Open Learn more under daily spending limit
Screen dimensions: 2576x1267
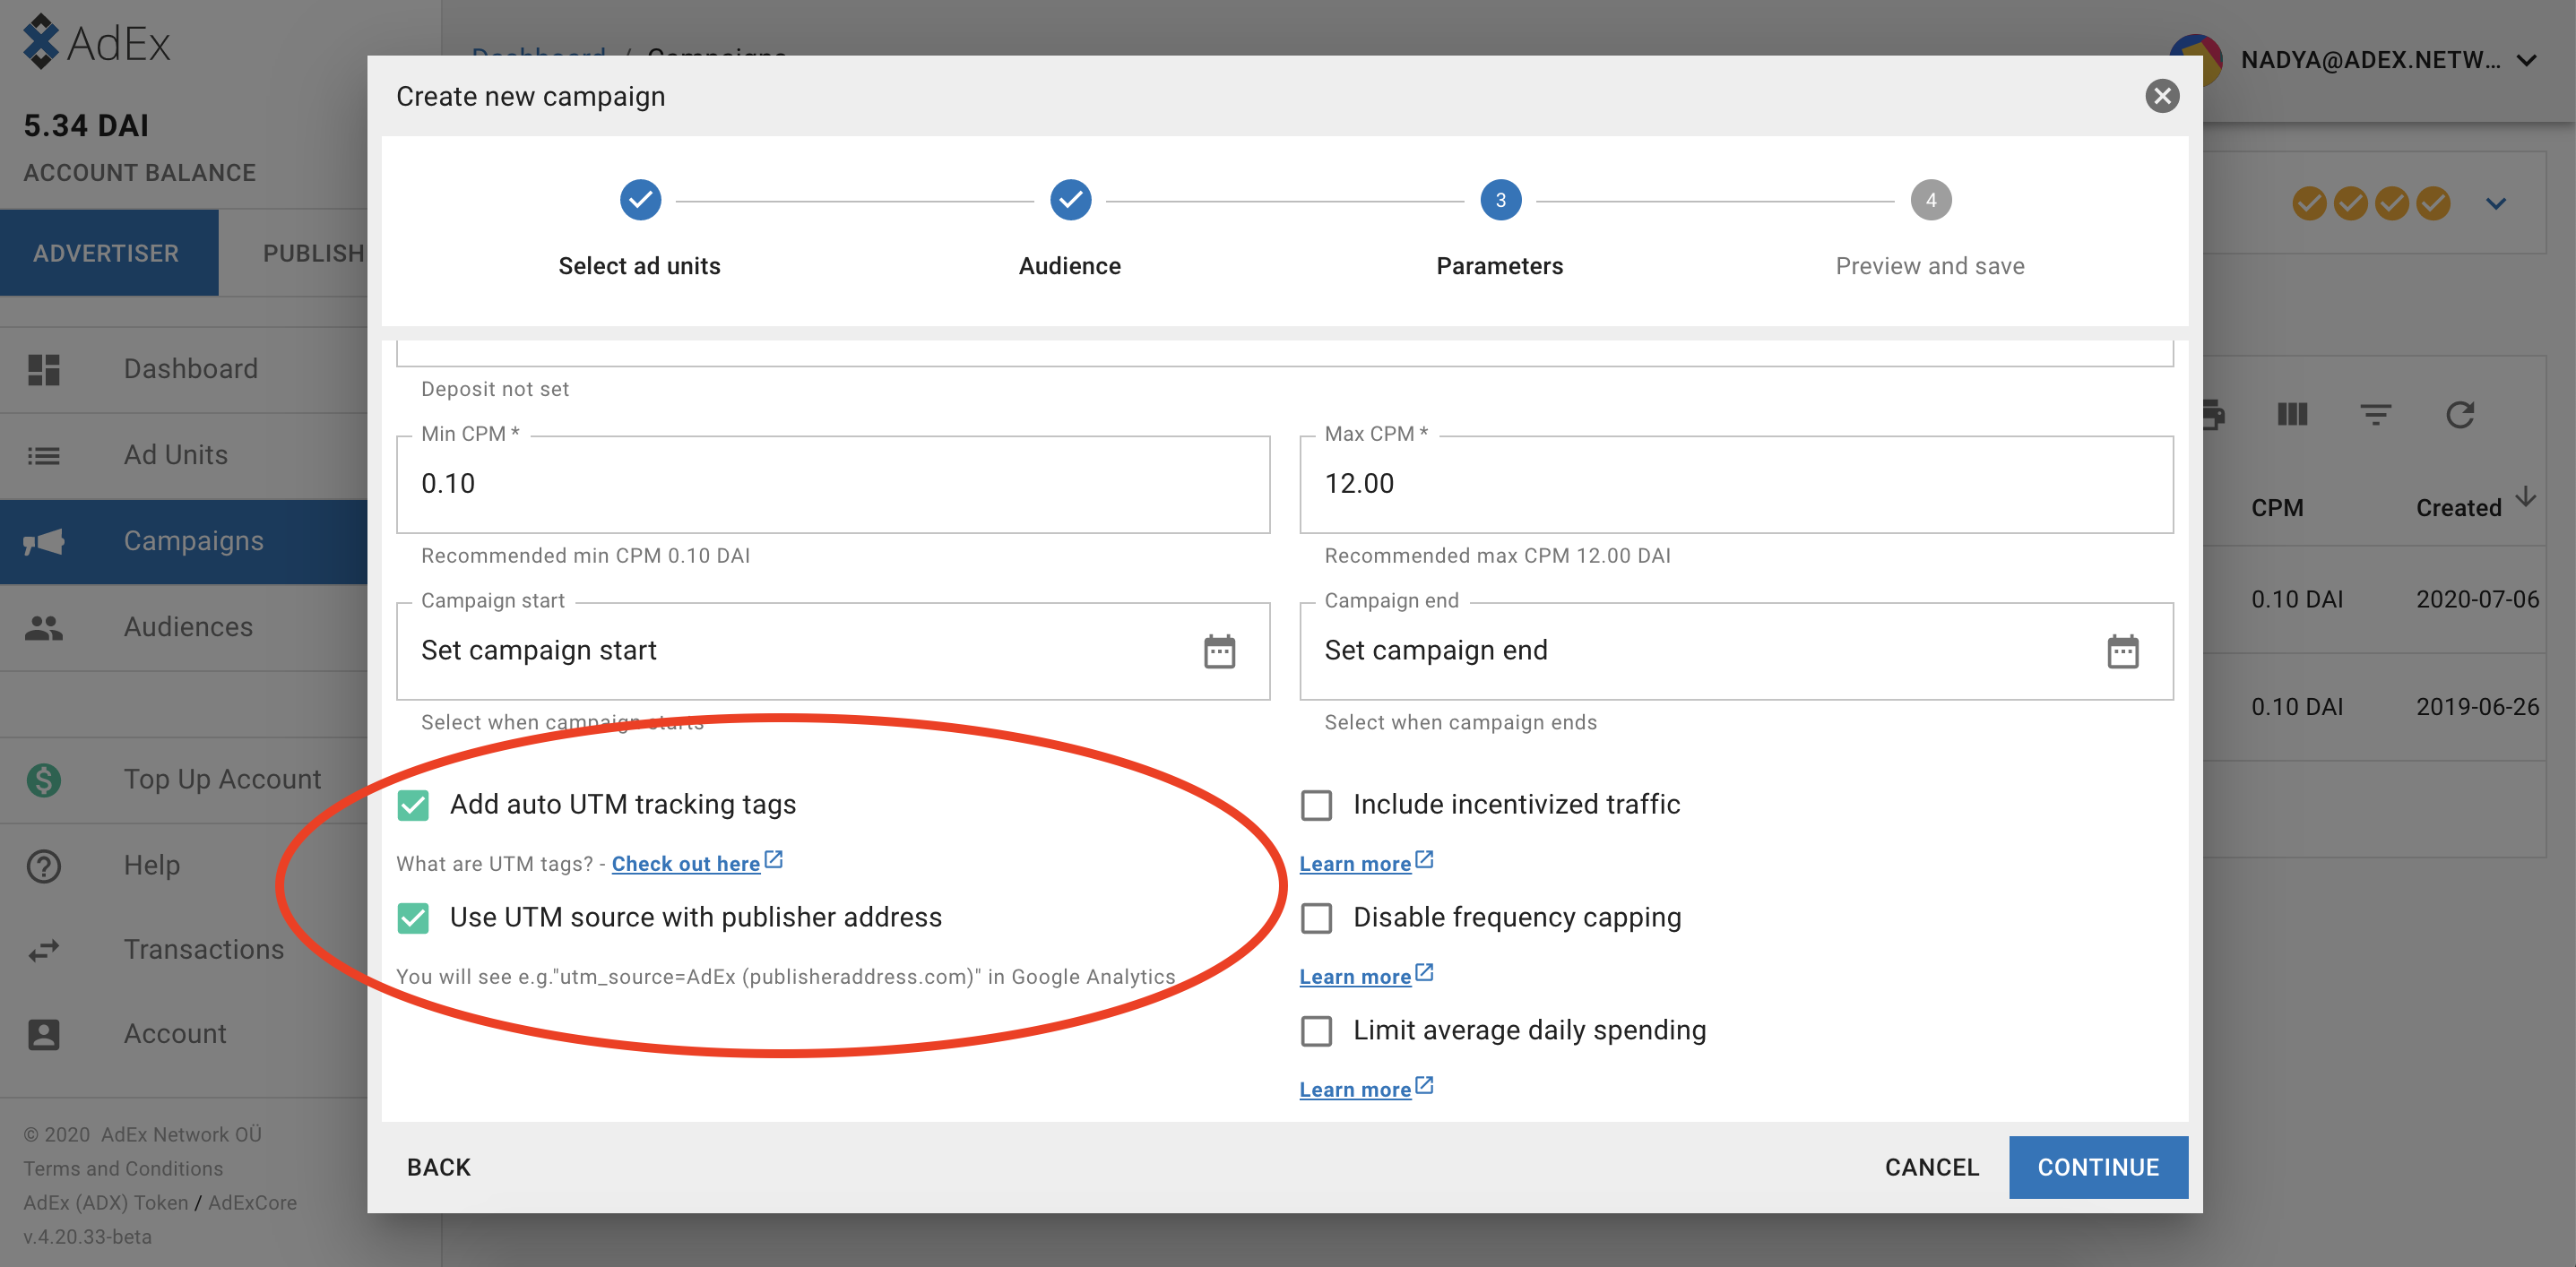[1355, 1090]
